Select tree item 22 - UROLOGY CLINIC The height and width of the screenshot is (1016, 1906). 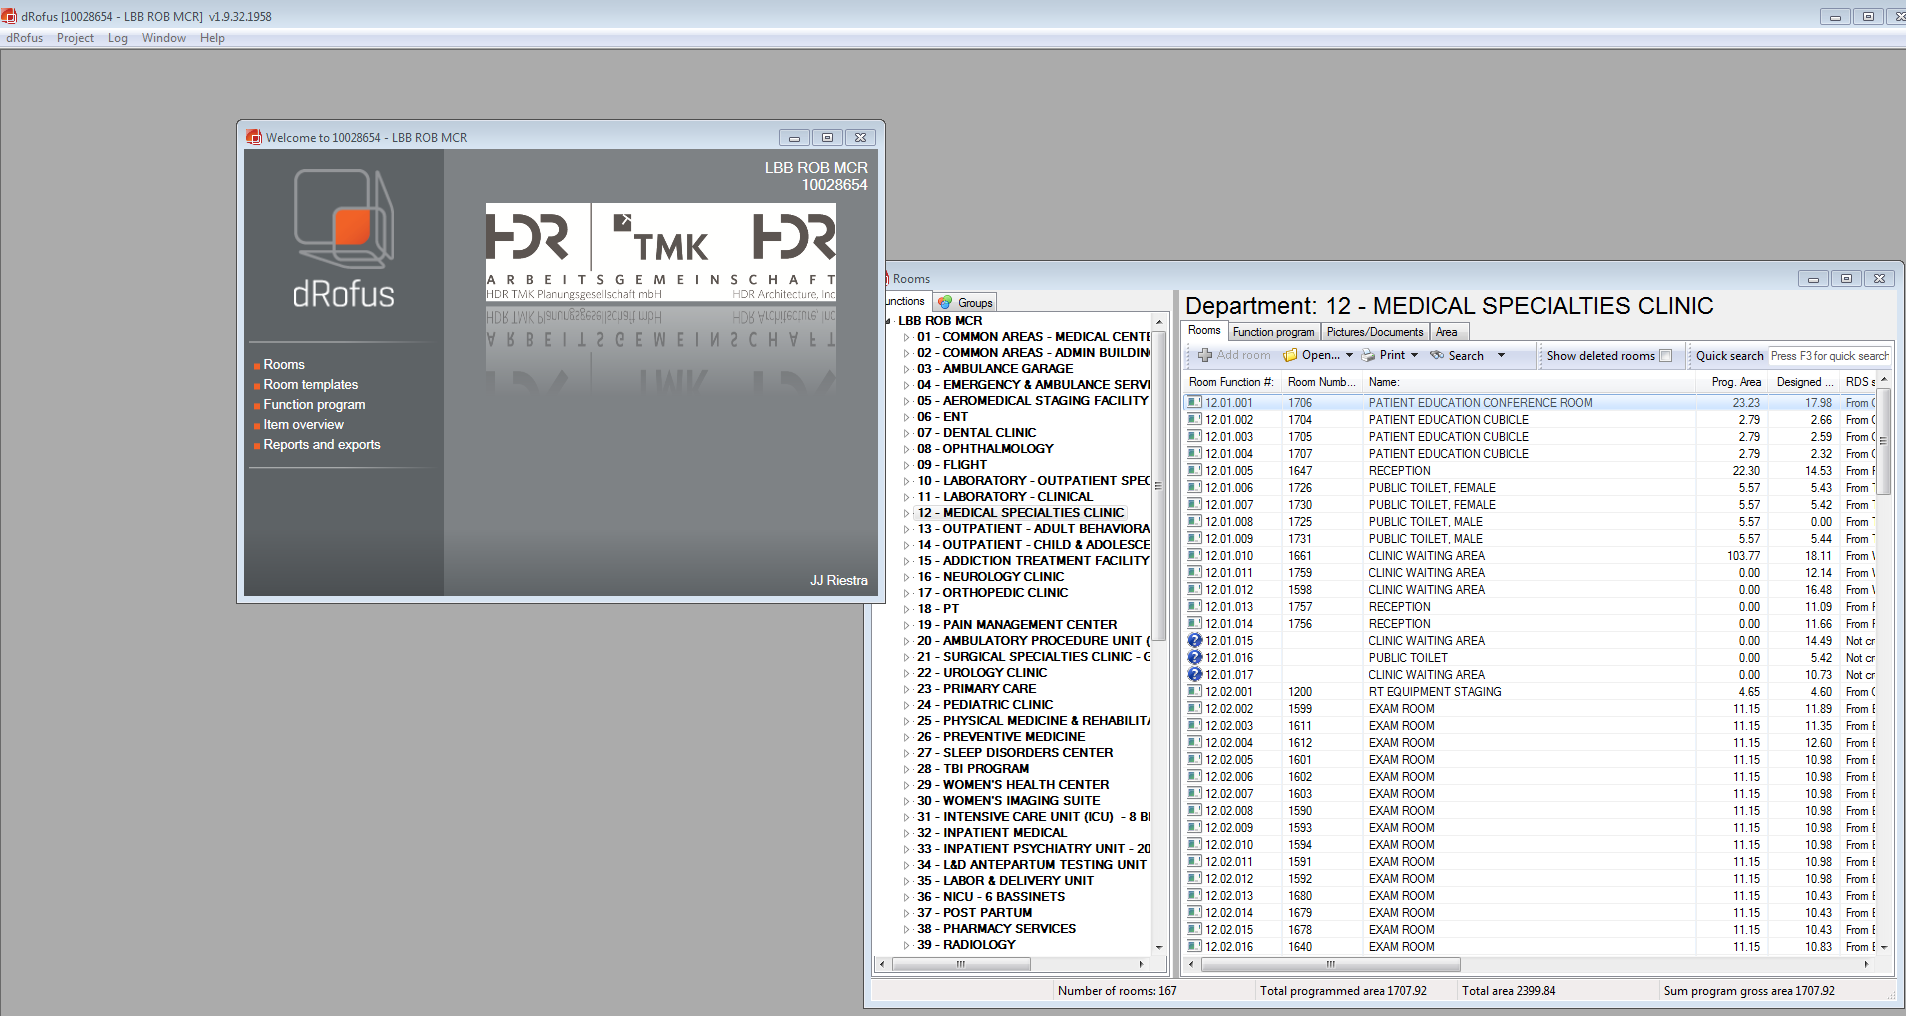pos(982,673)
